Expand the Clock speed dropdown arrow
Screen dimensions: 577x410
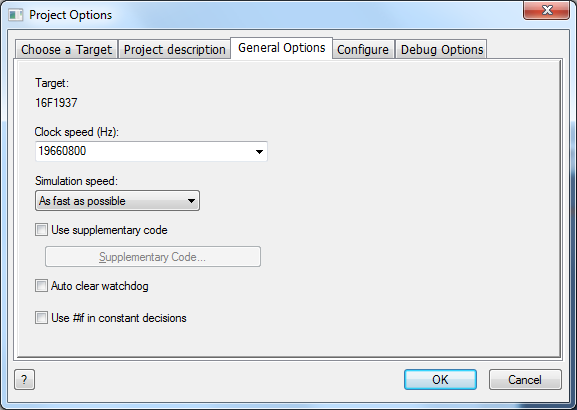pos(259,152)
